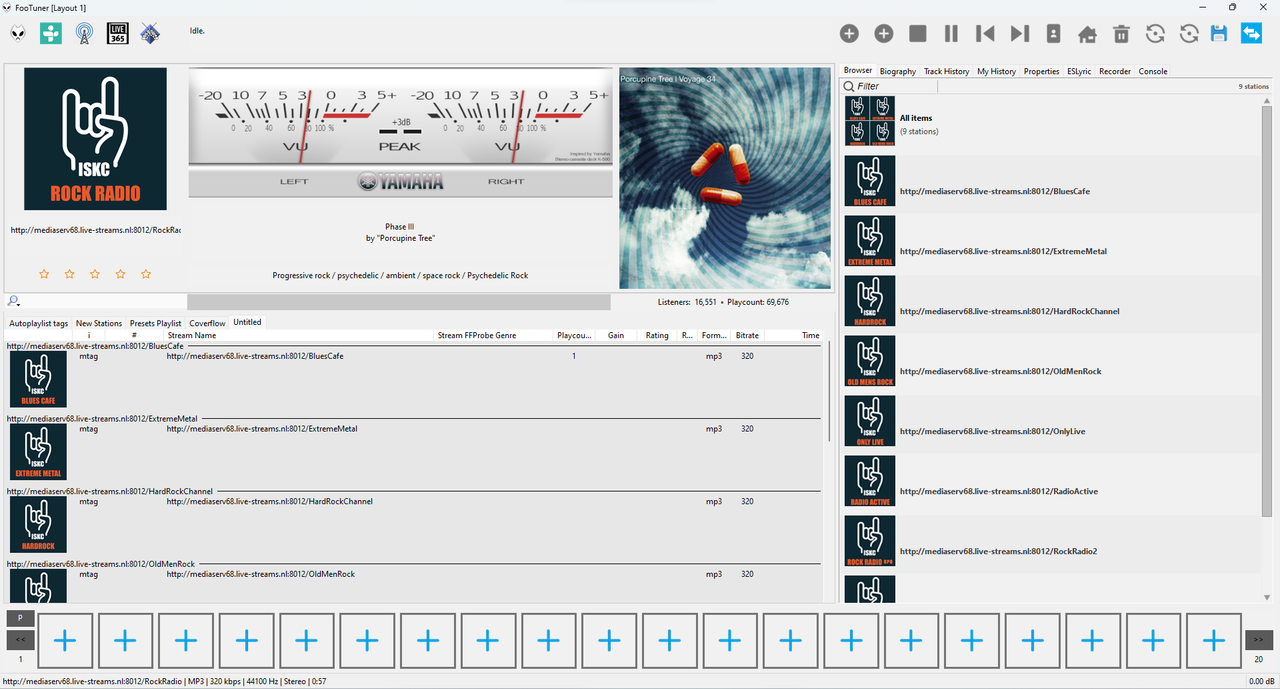Click the refresh icon next to the trash
Screen dimensions: 1280x689
[1155, 34]
